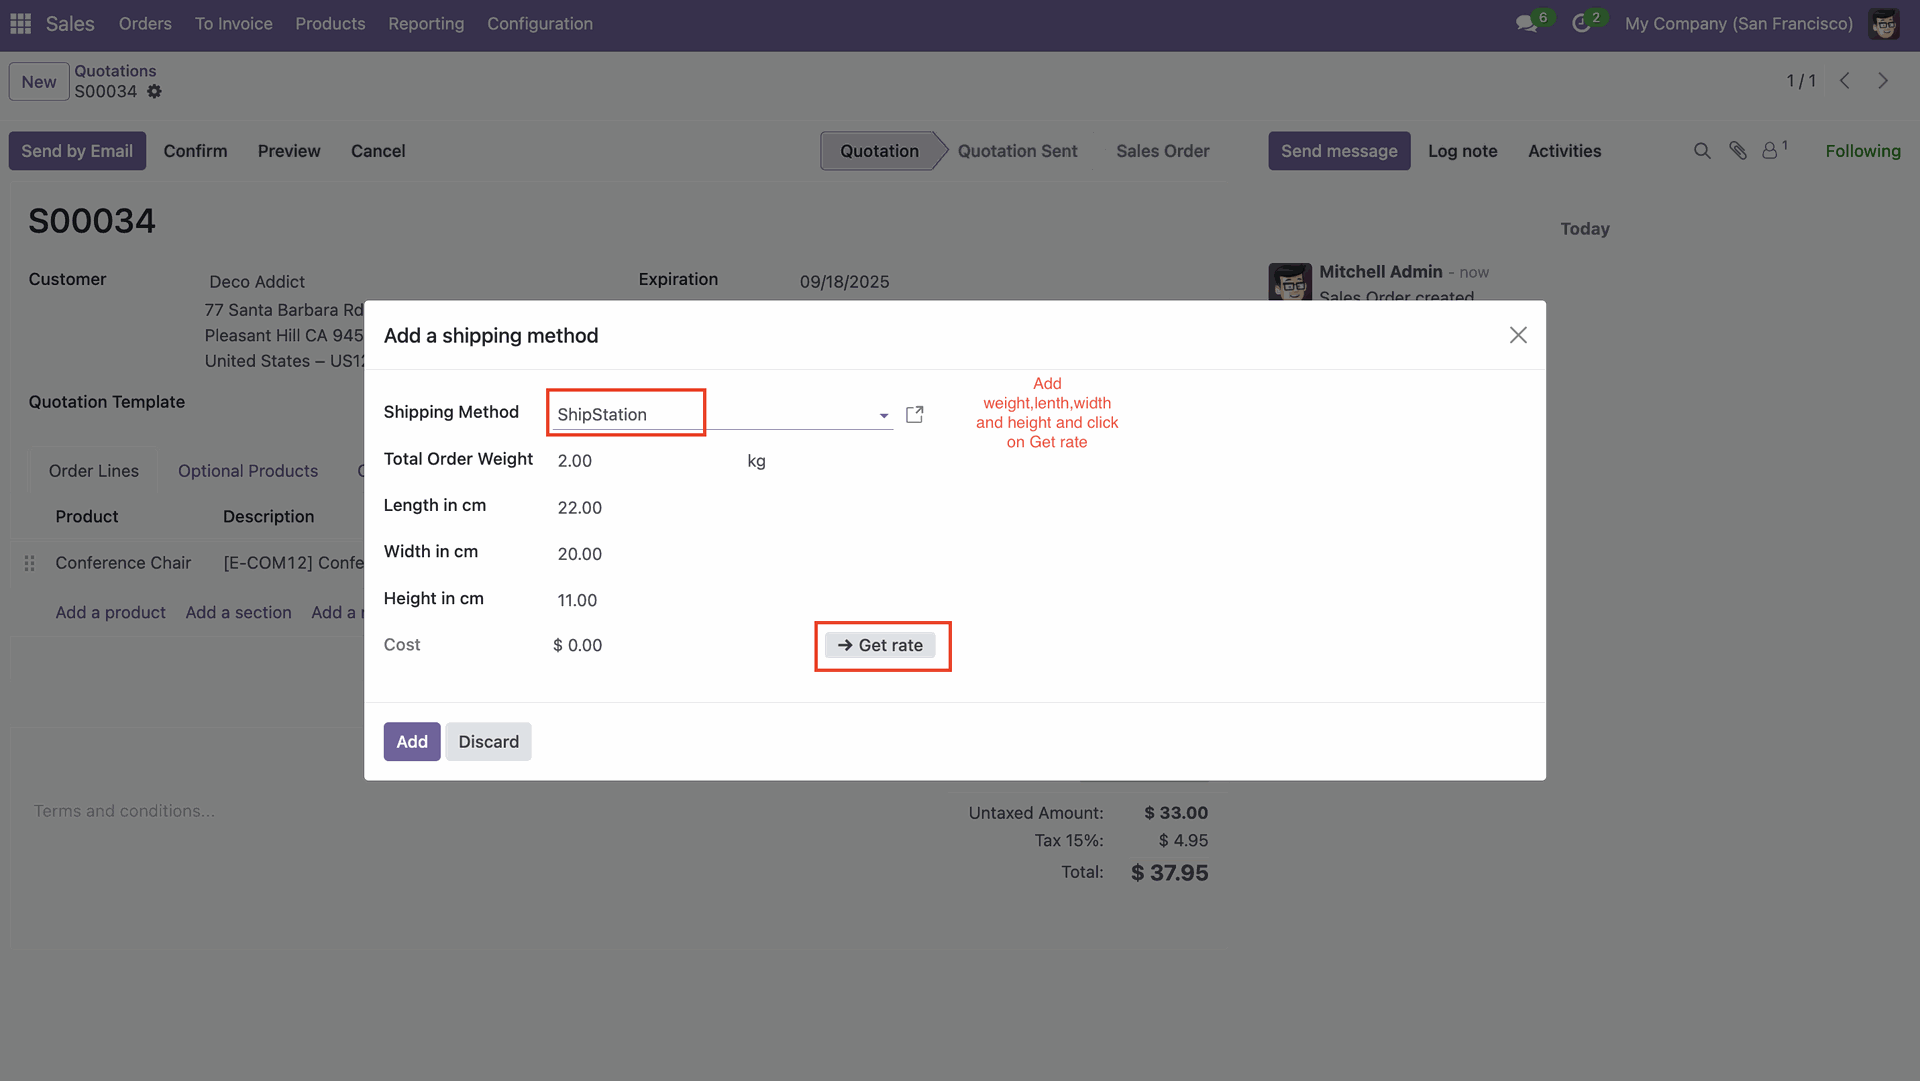Discard the shipping method dialog
Screen dimensions: 1920x1081
[488, 741]
